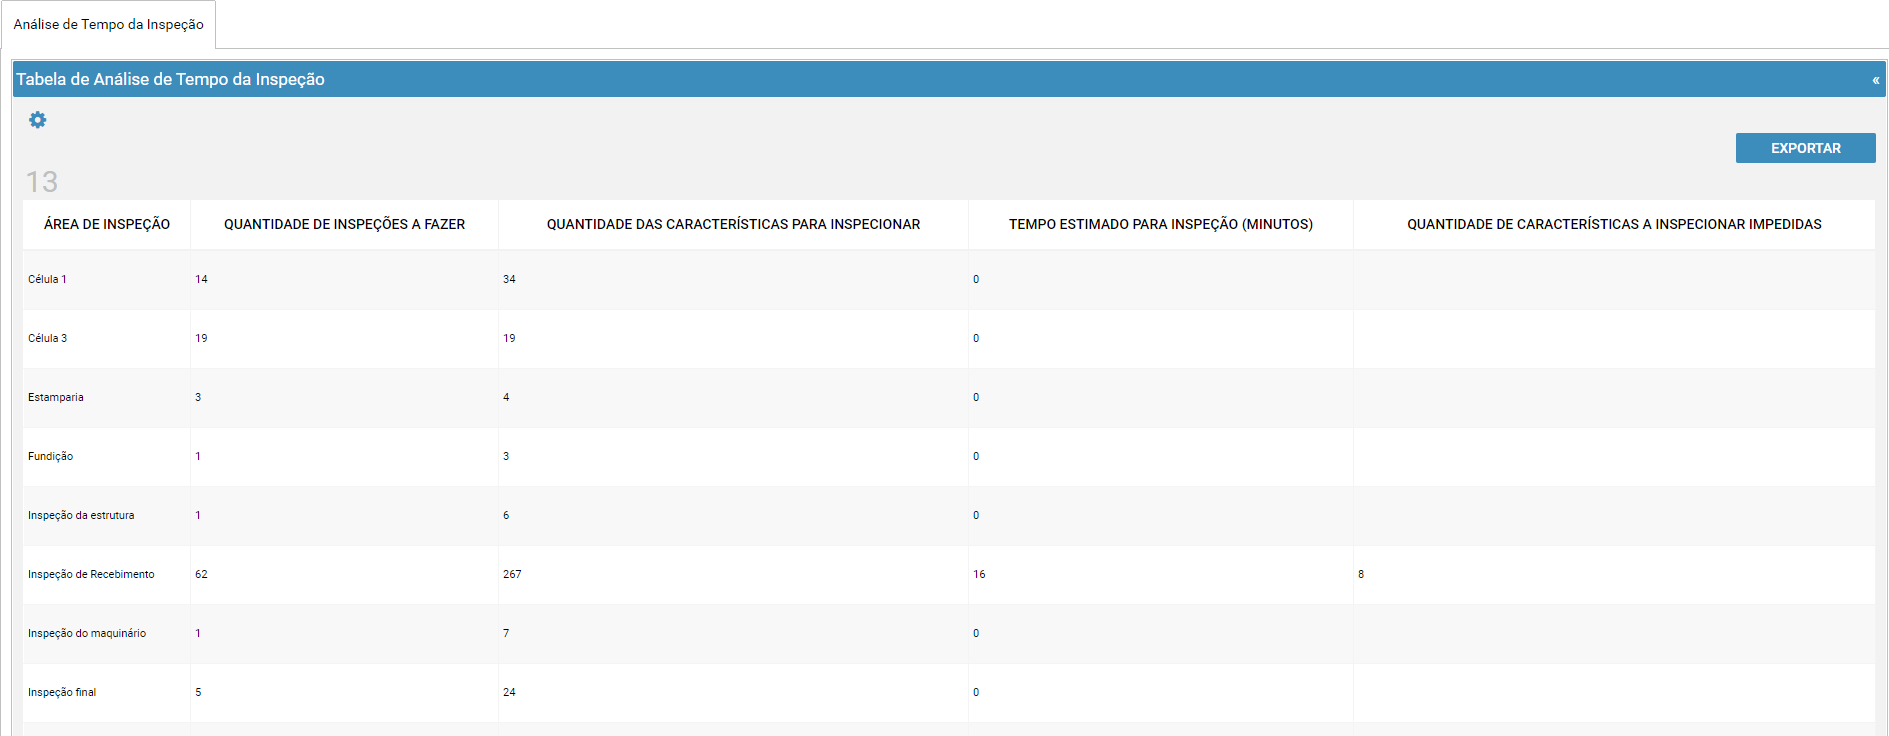Select the Célula 1 row label
This screenshot has width=1889, height=736.
click(47, 279)
